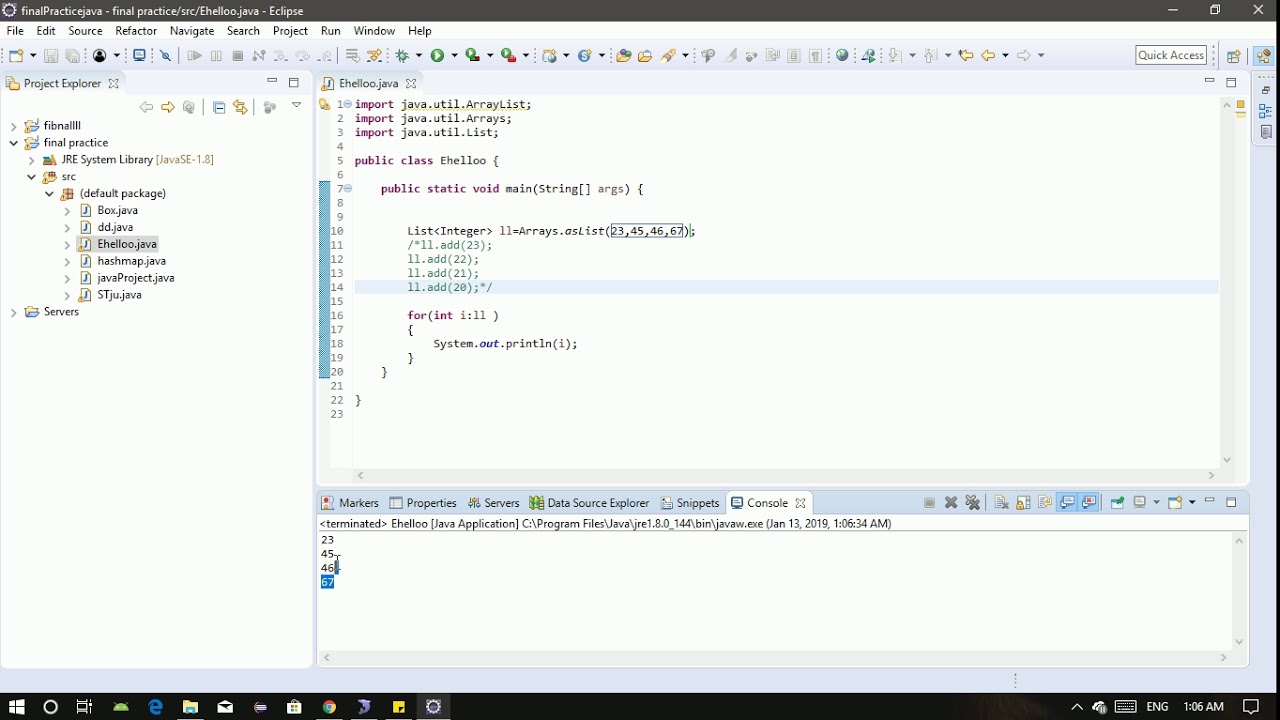Viewport: 1280px width, 720px height.
Task: Click the Coverage run icon
Action: pos(473,56)
